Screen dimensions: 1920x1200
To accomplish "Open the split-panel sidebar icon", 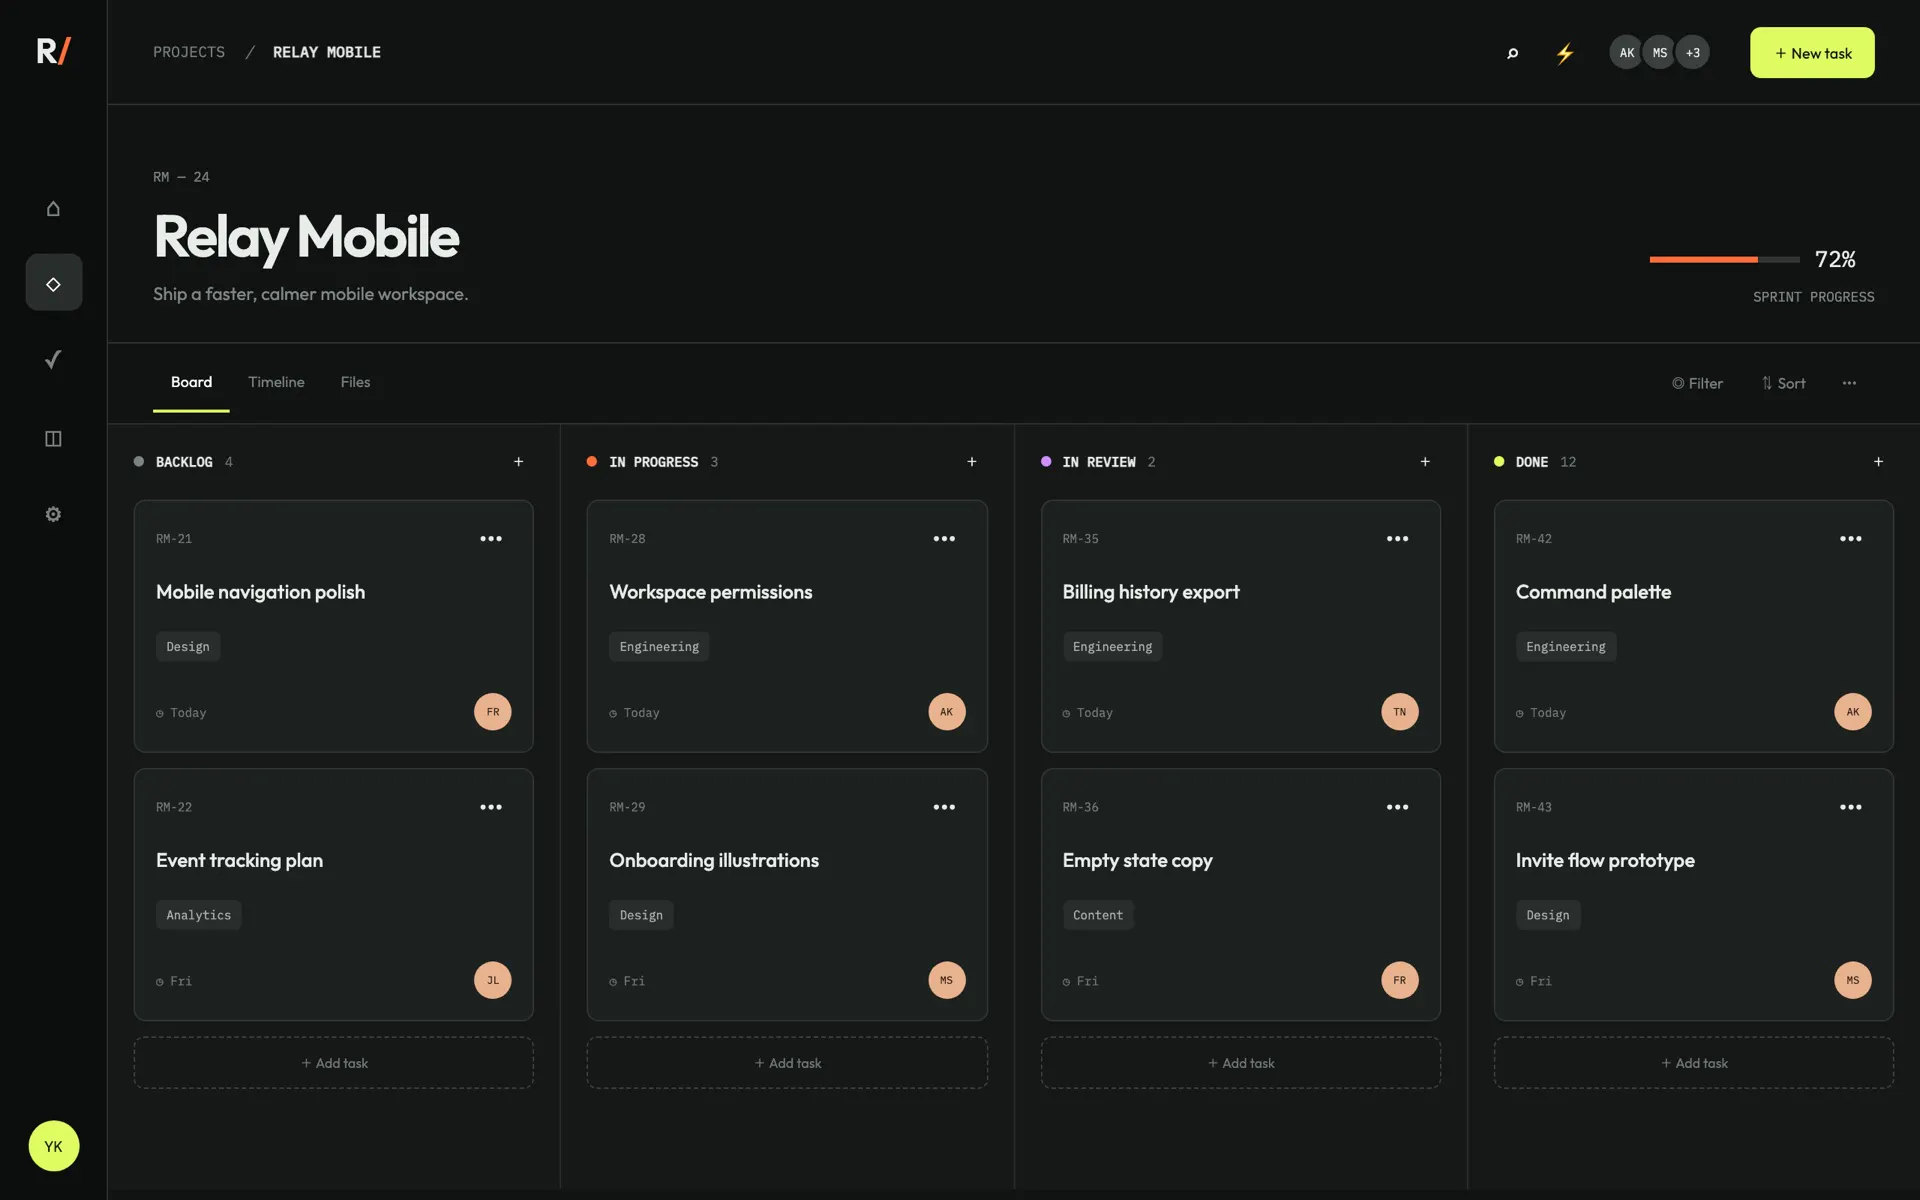I will [53, 438].
